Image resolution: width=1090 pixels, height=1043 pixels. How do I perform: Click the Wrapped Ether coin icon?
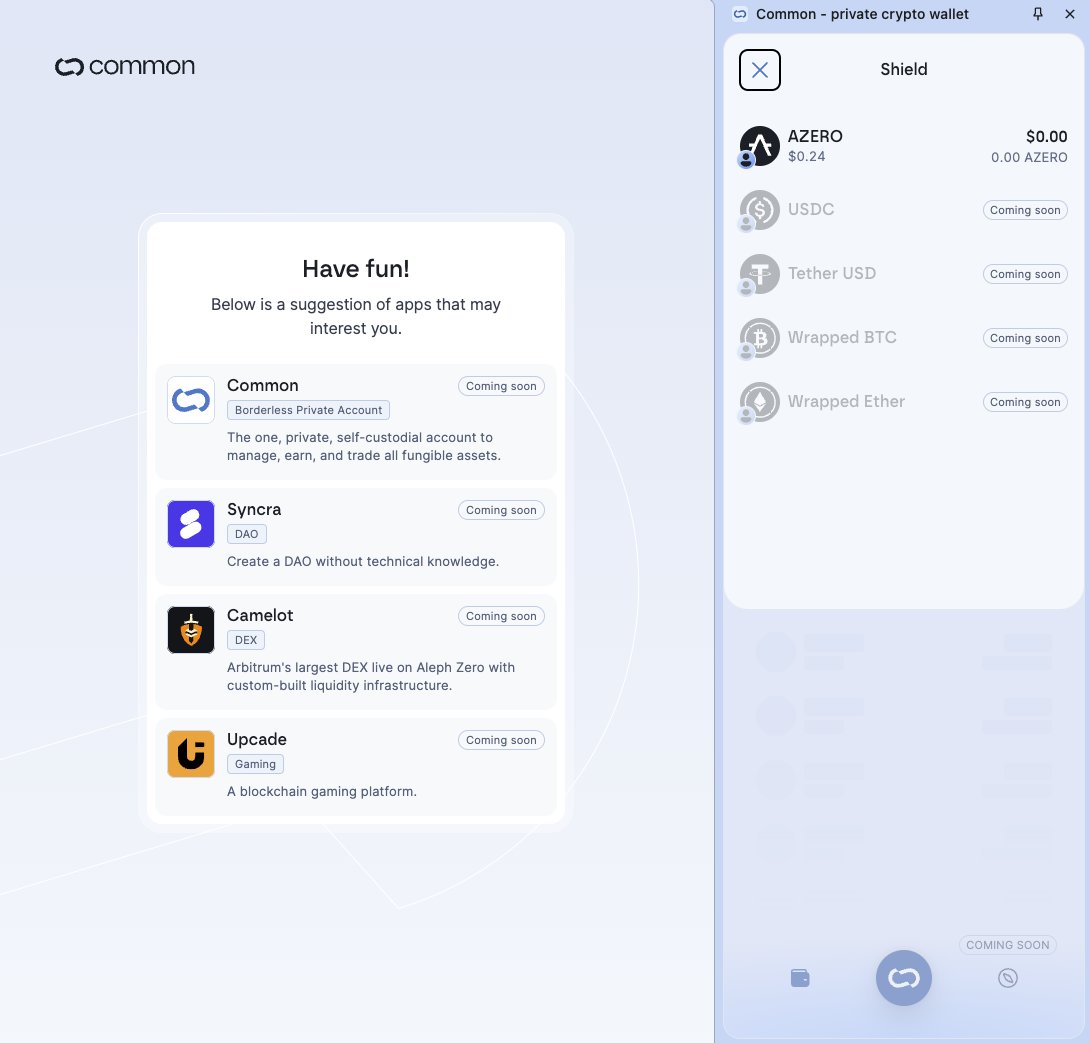pos(759,402)
